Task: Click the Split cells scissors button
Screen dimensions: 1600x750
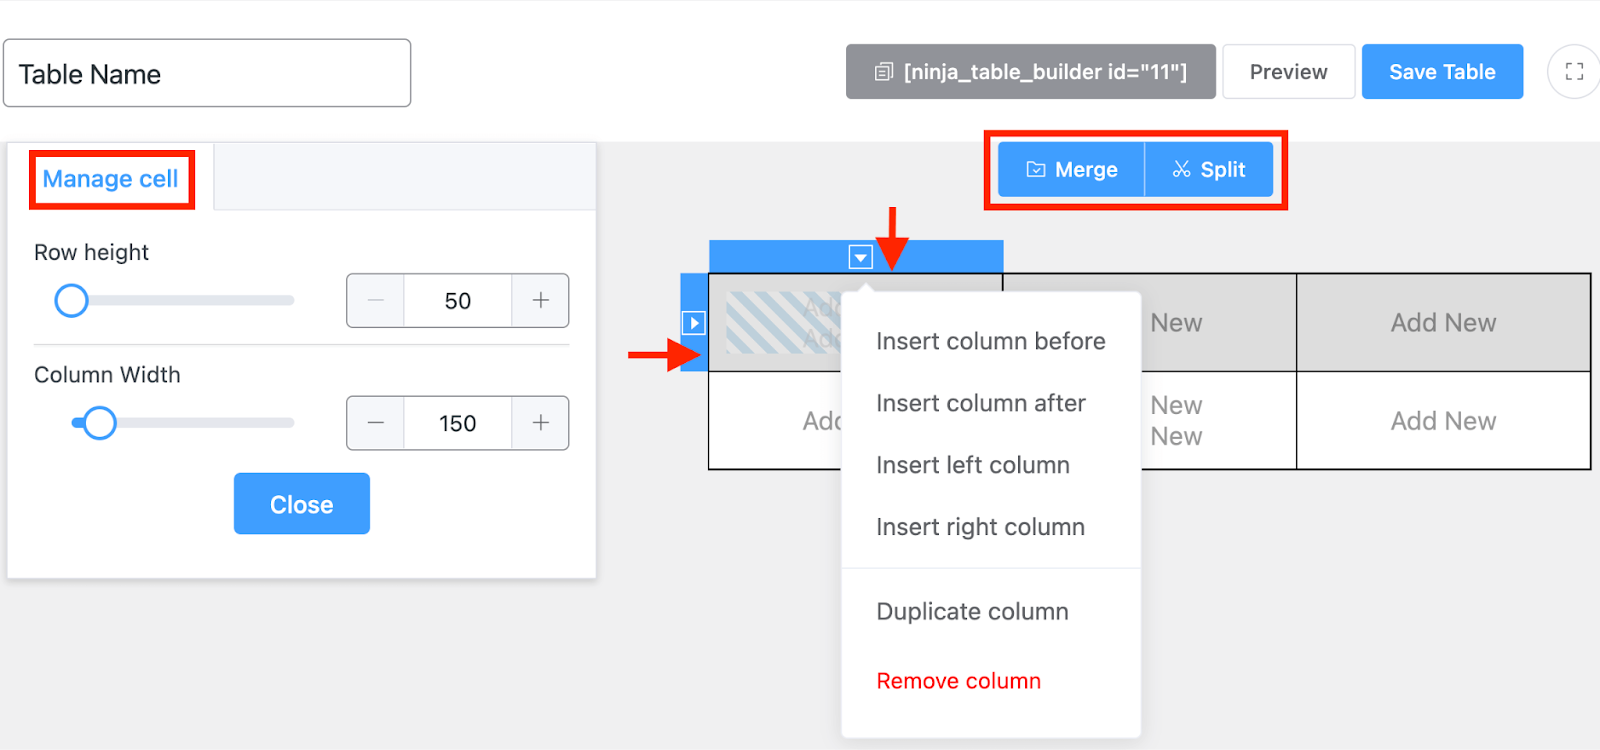Action: [1209, 170]
